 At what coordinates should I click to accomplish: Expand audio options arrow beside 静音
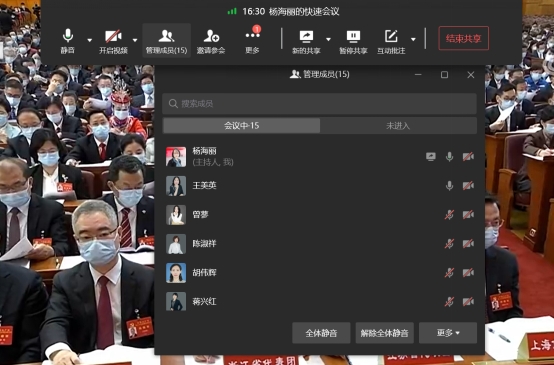tap(89, 40)
